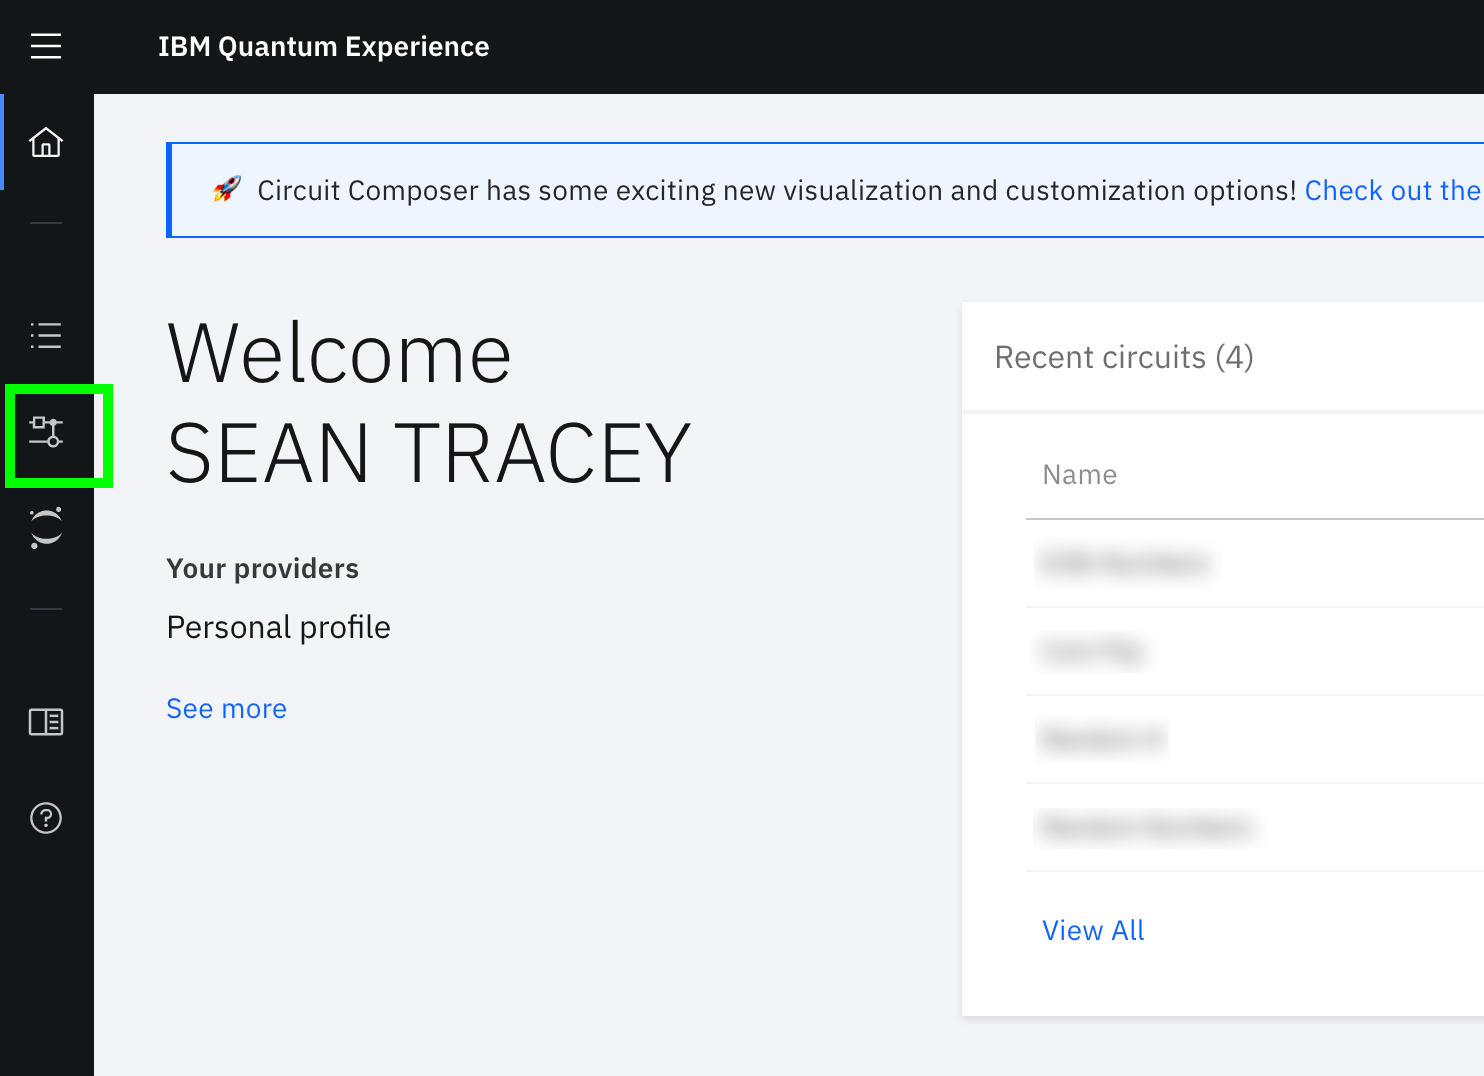This screenshot has height=1076, width=1484.
Task: Click the Help question mark icon
Action: [x=46, y=818]
